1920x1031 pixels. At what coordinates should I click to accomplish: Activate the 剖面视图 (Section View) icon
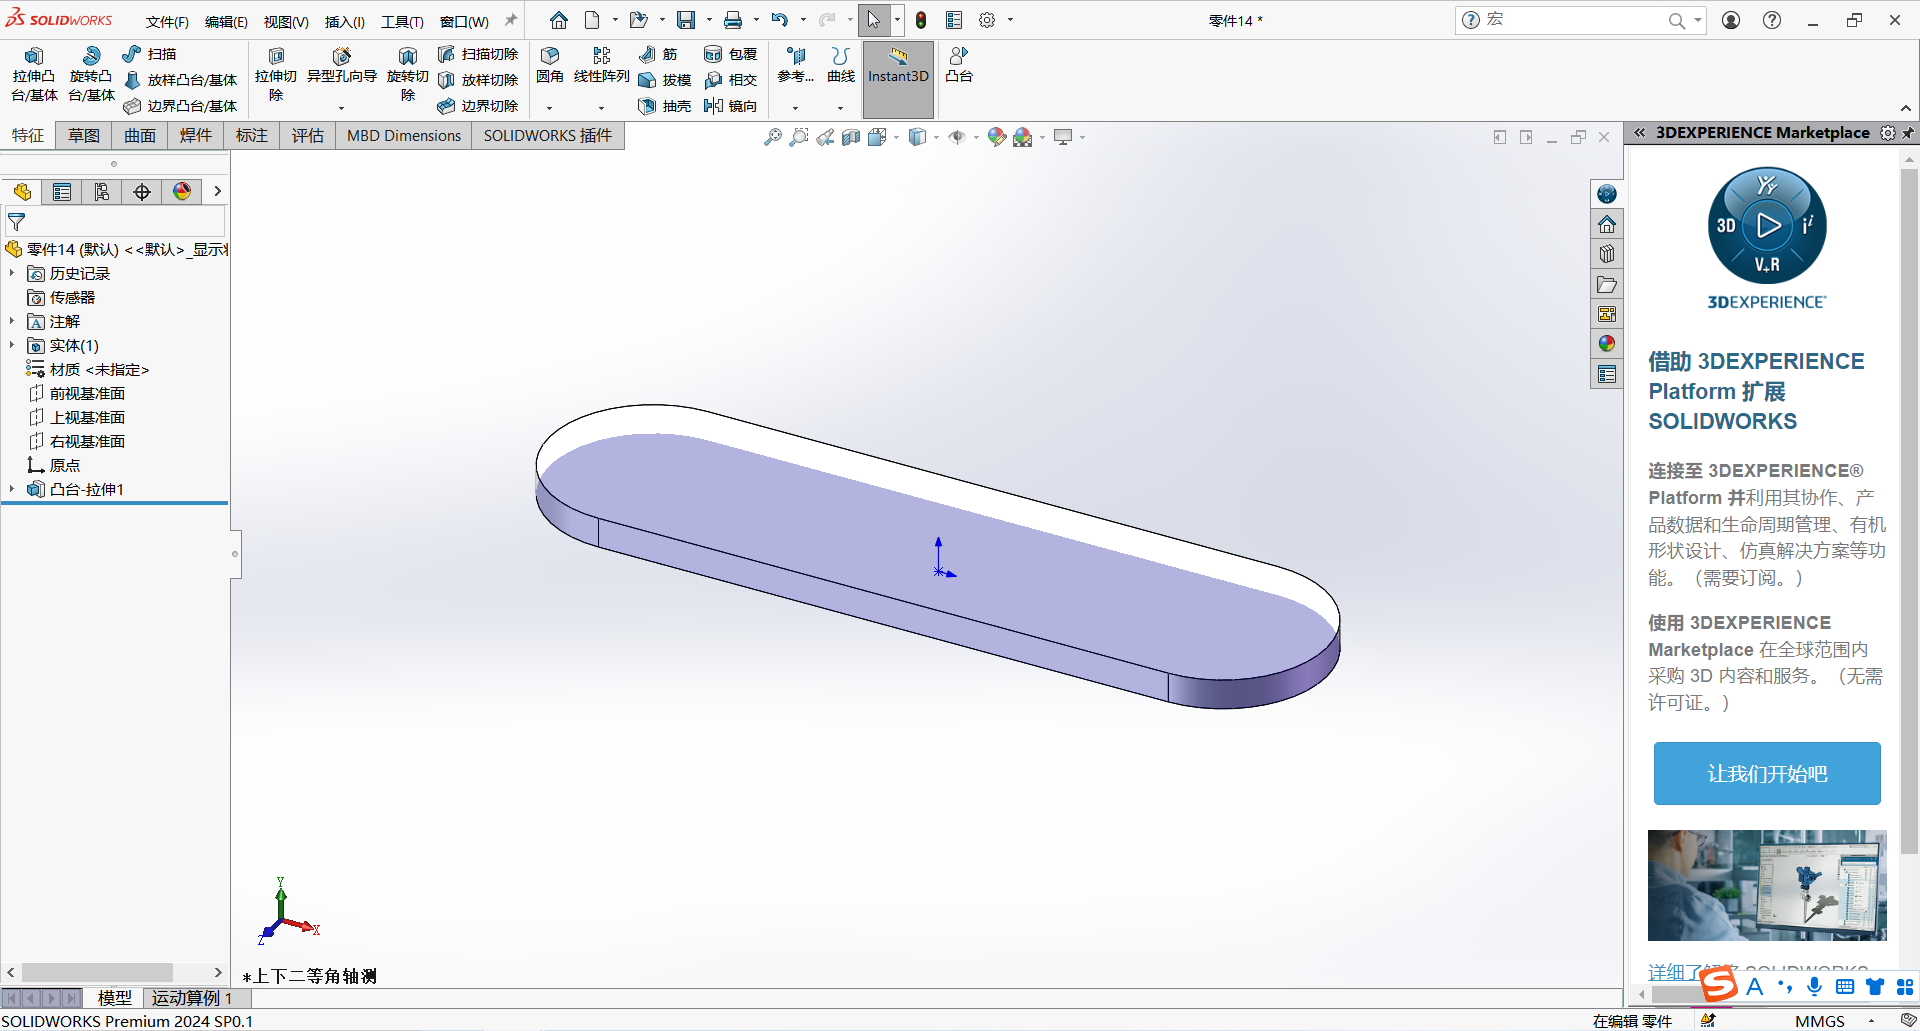[x=852, y=137]
